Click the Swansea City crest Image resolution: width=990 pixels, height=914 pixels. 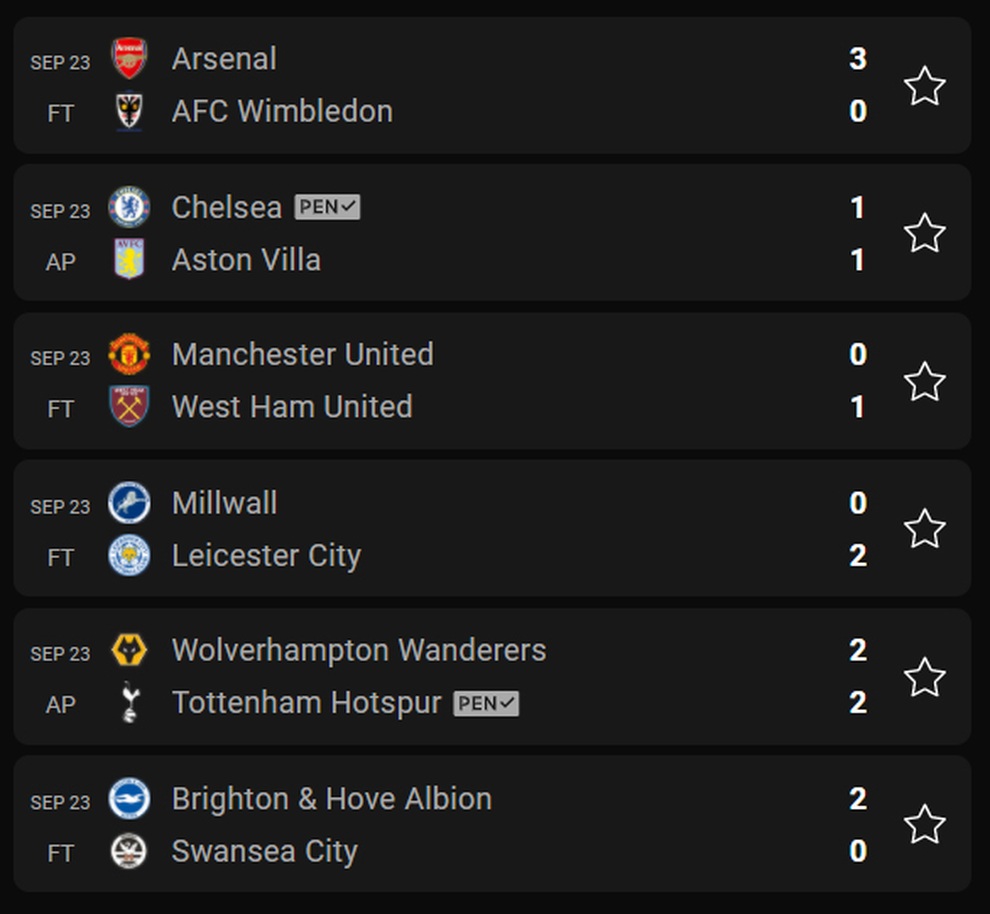tap(129, 851)
